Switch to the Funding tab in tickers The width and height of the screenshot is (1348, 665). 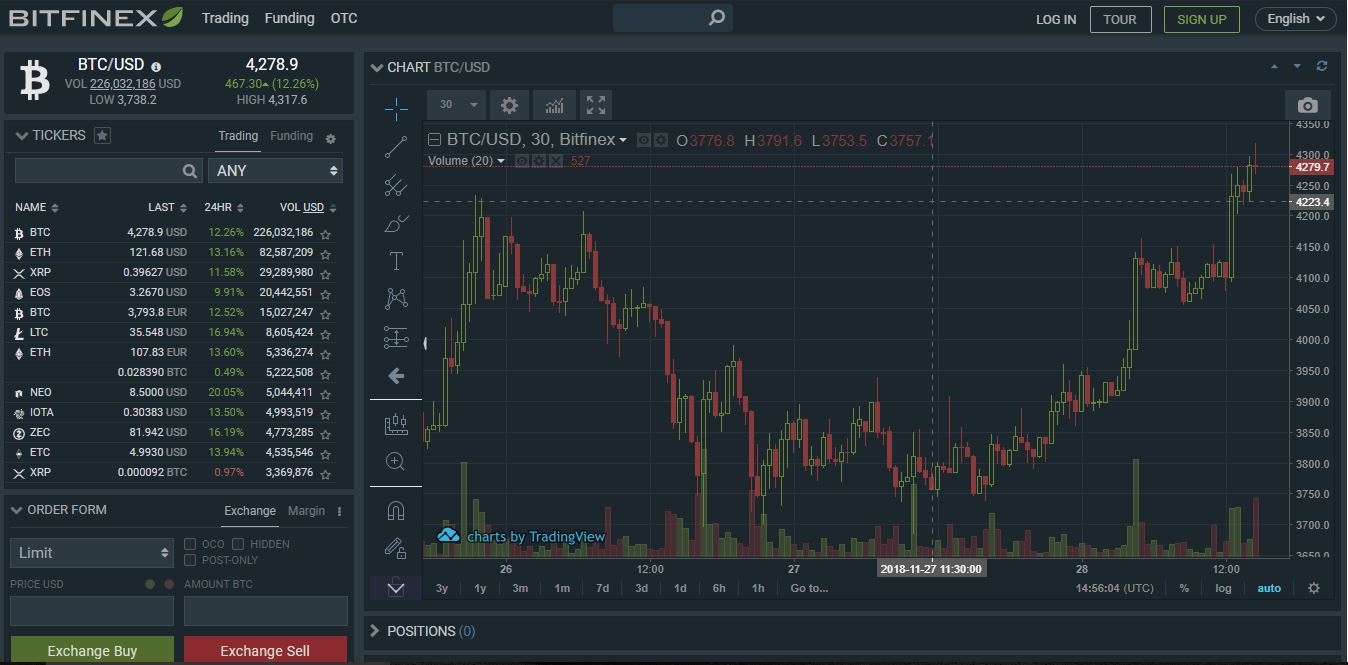291,136
